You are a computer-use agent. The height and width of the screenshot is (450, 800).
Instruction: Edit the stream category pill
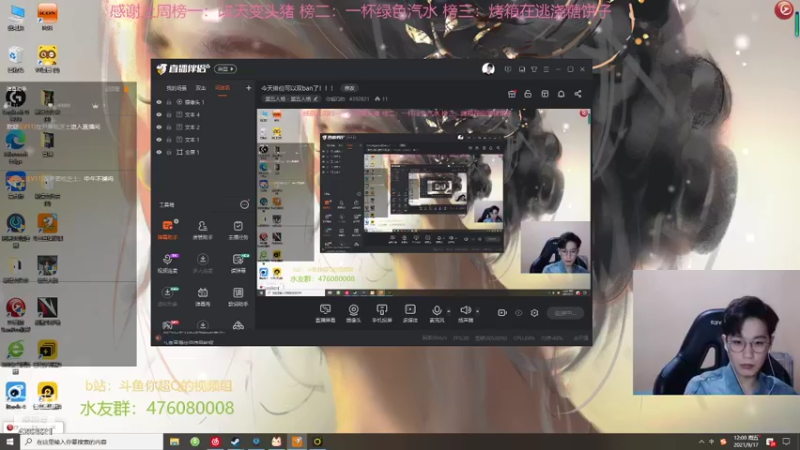[x=292, y=99]
